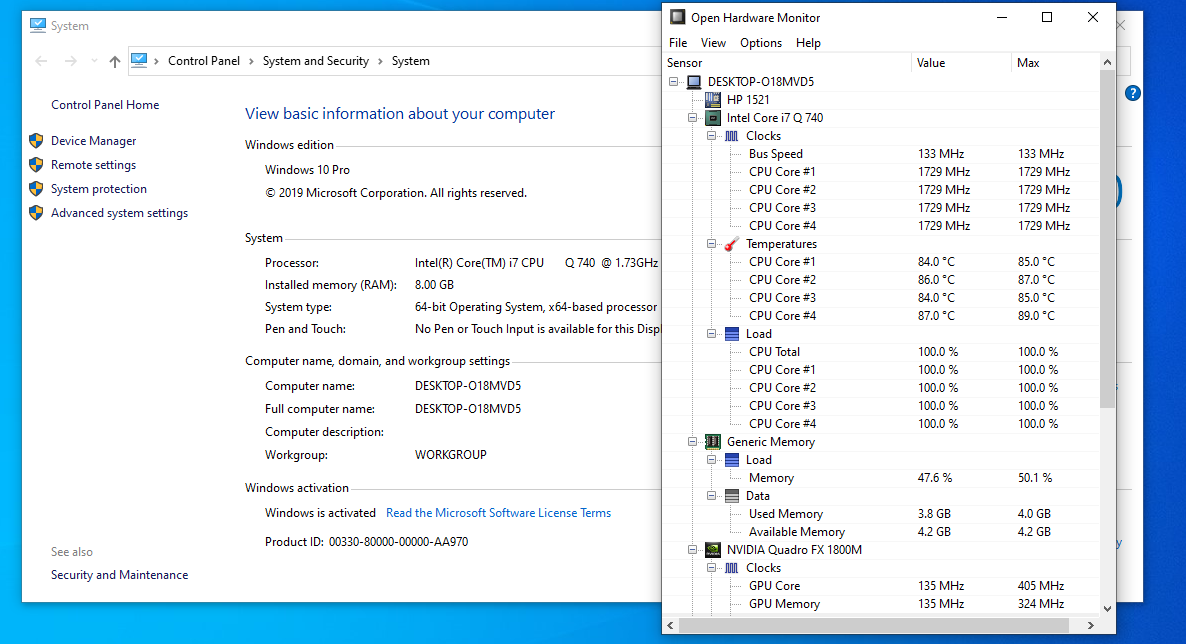
Task: Click the Temperatures thermometer icon
Action: click(728, 243)
